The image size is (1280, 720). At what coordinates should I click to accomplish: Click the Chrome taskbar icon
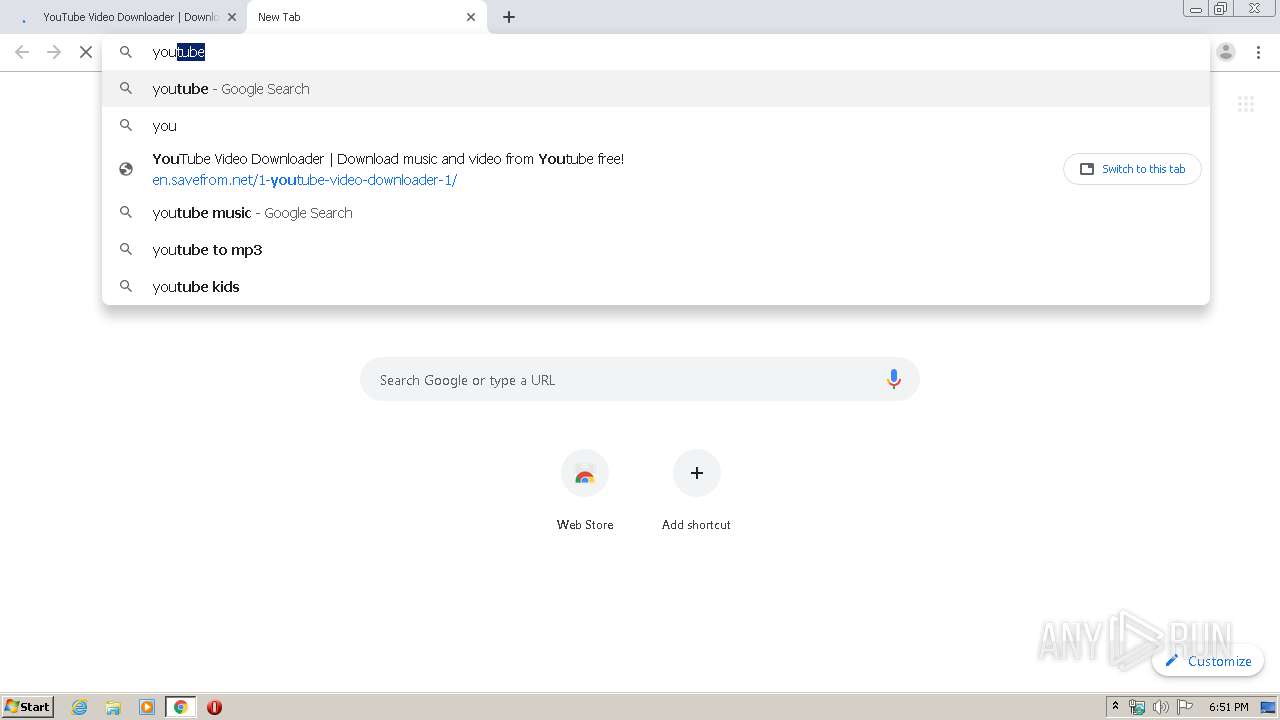point(181,707)
